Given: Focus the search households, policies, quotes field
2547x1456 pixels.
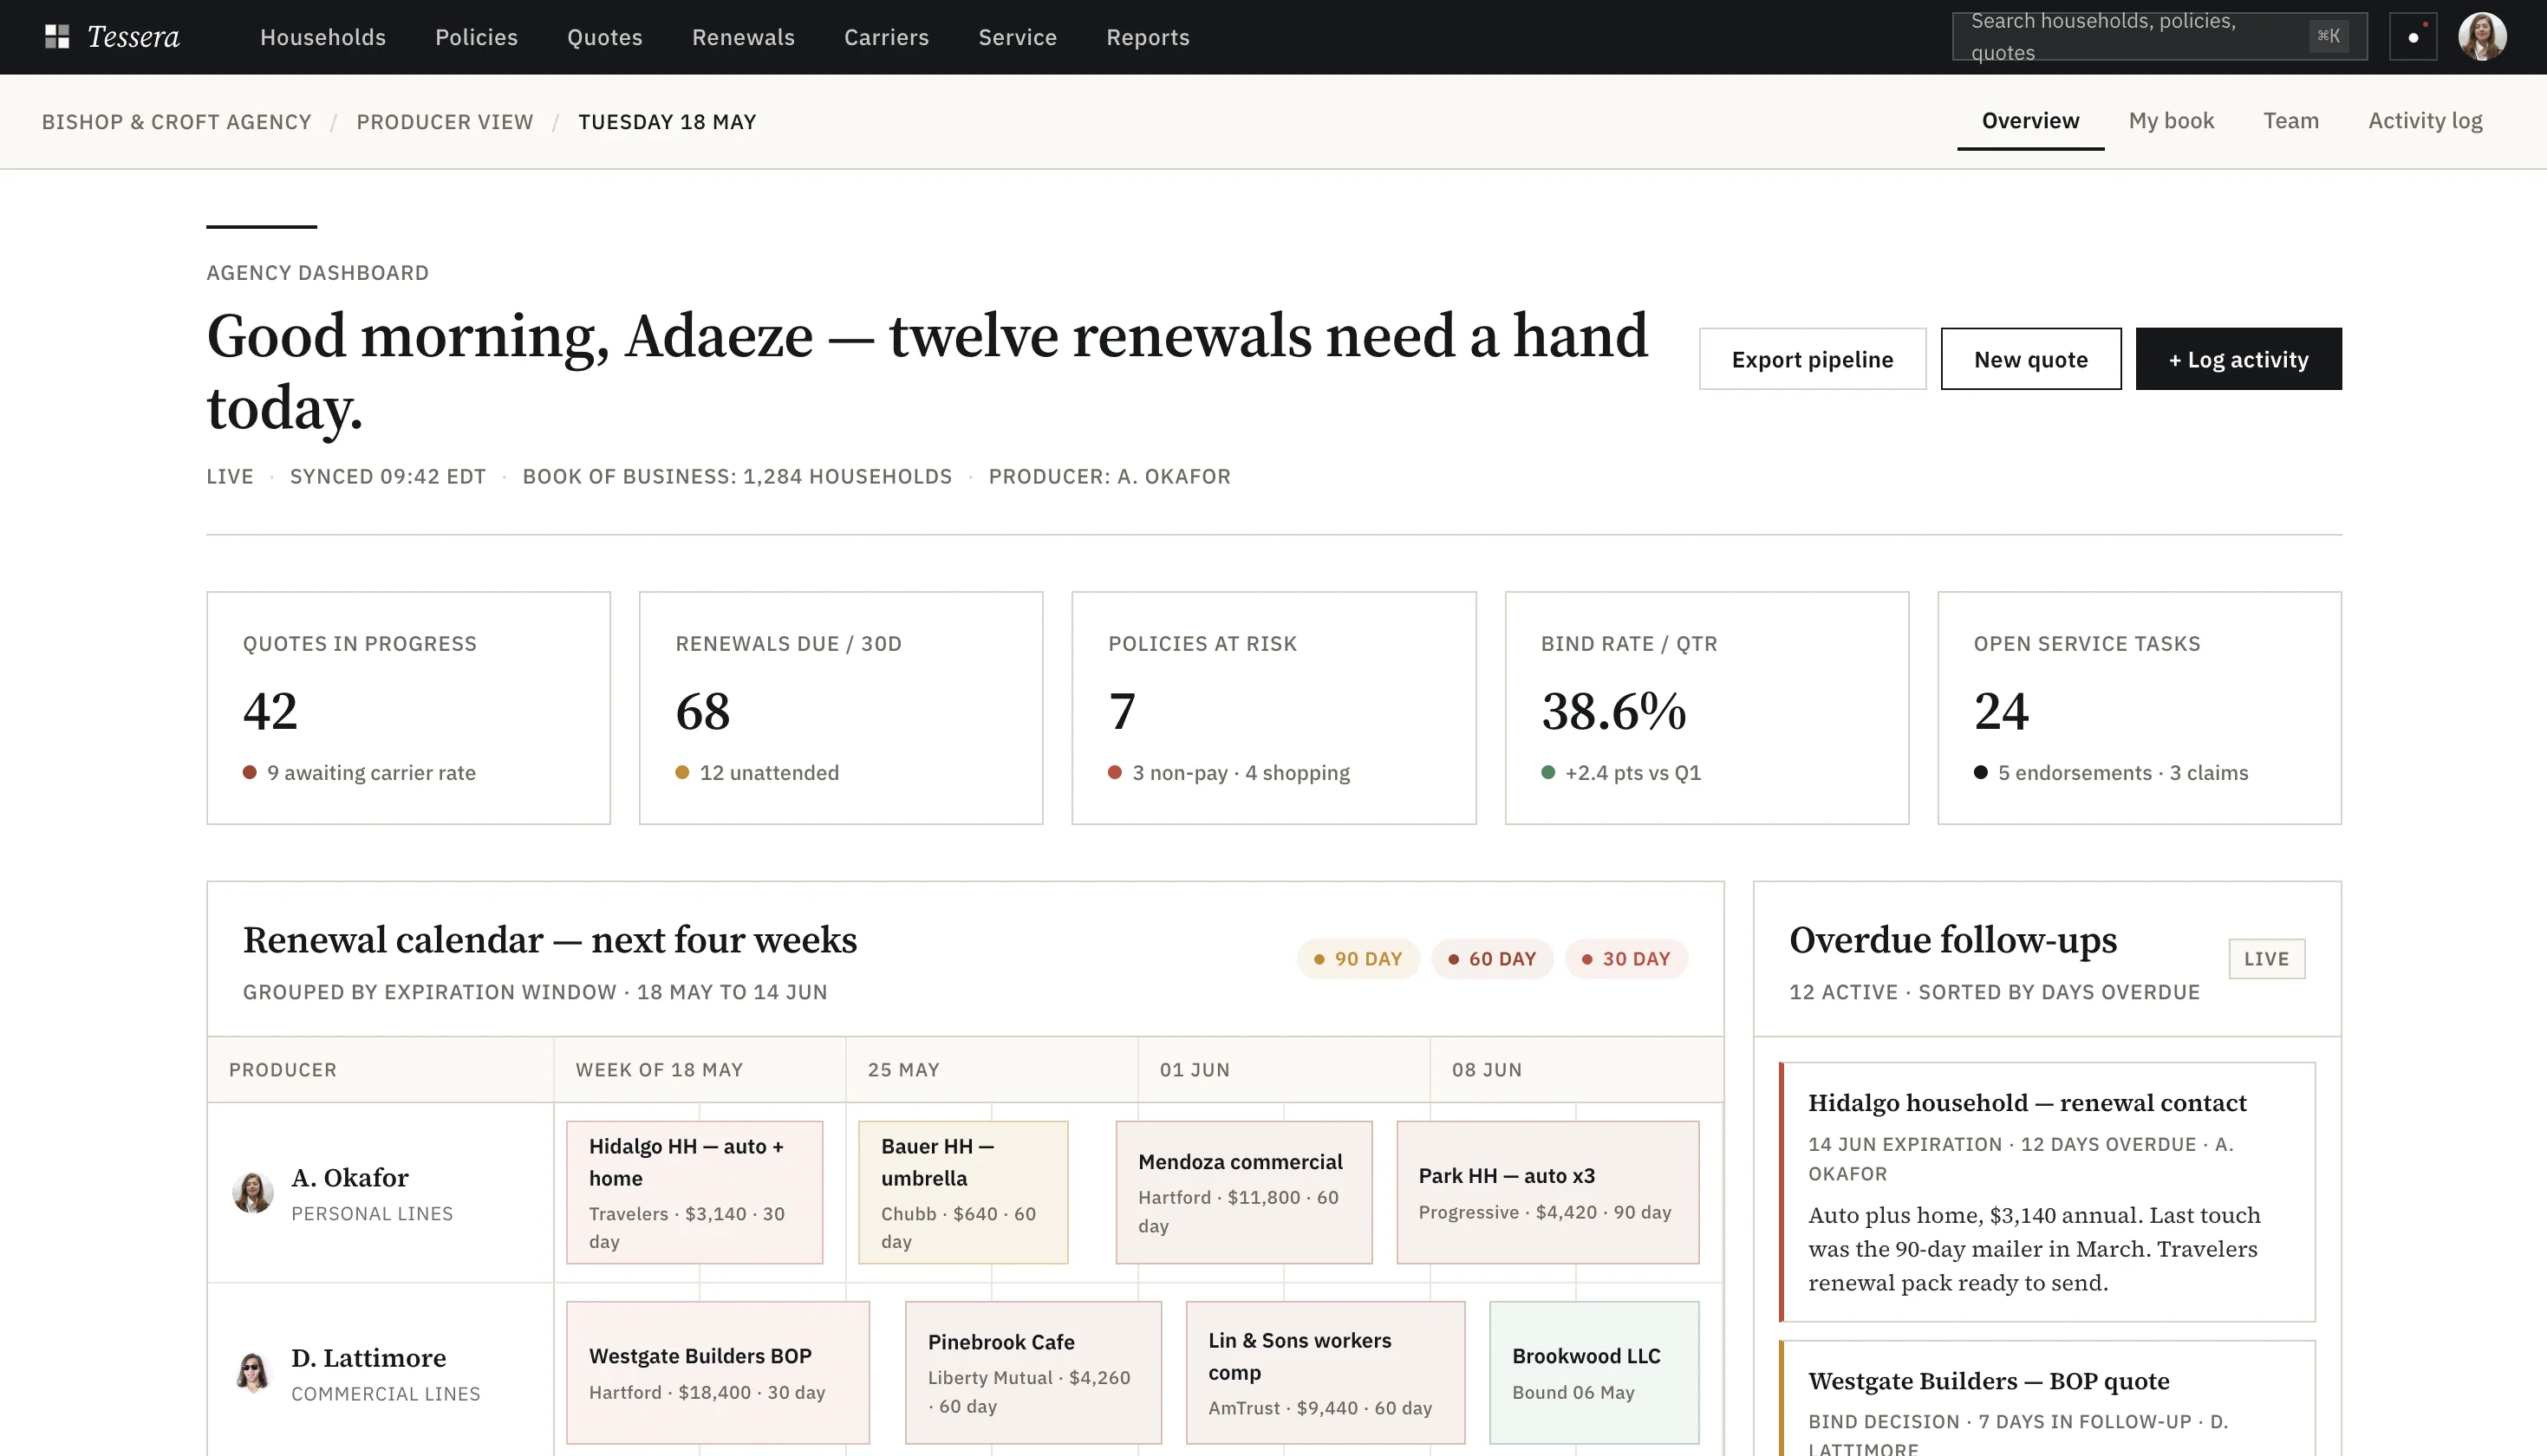Looking at the screenshot, I should (2159, 37).
